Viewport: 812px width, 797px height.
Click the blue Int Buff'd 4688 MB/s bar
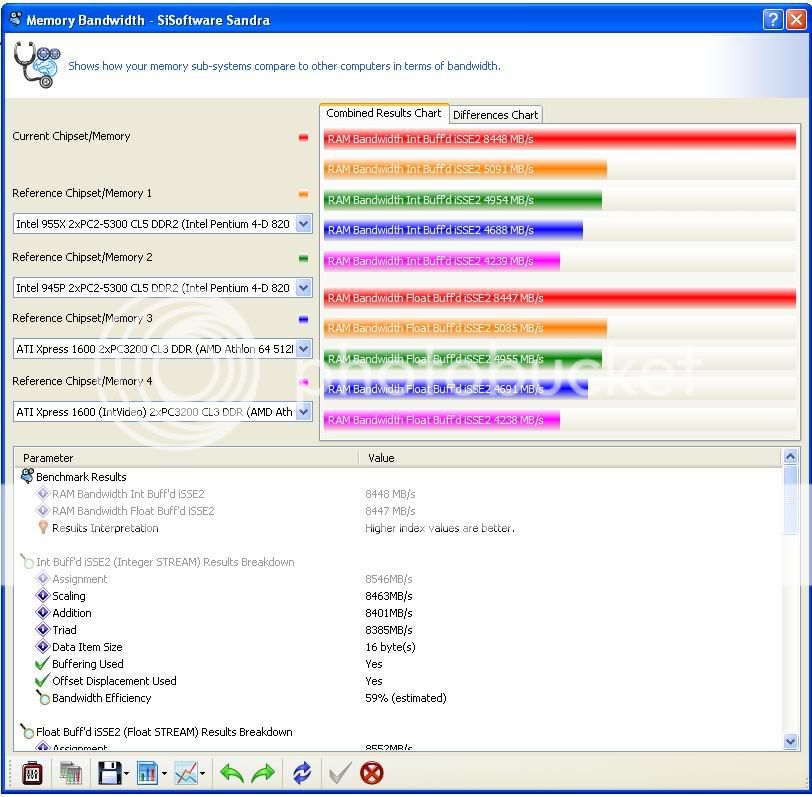(x=454, y=230)
